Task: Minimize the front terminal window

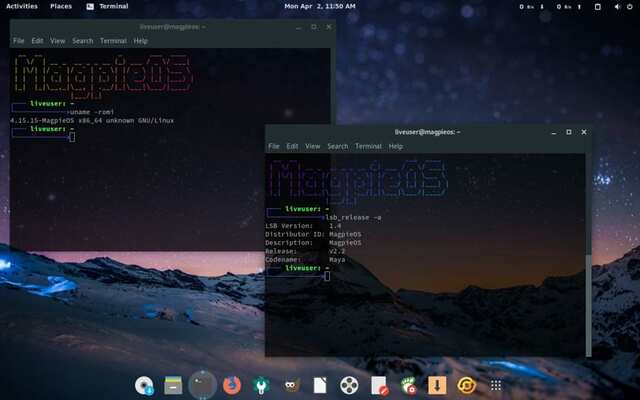Action: tap(554, 132)
